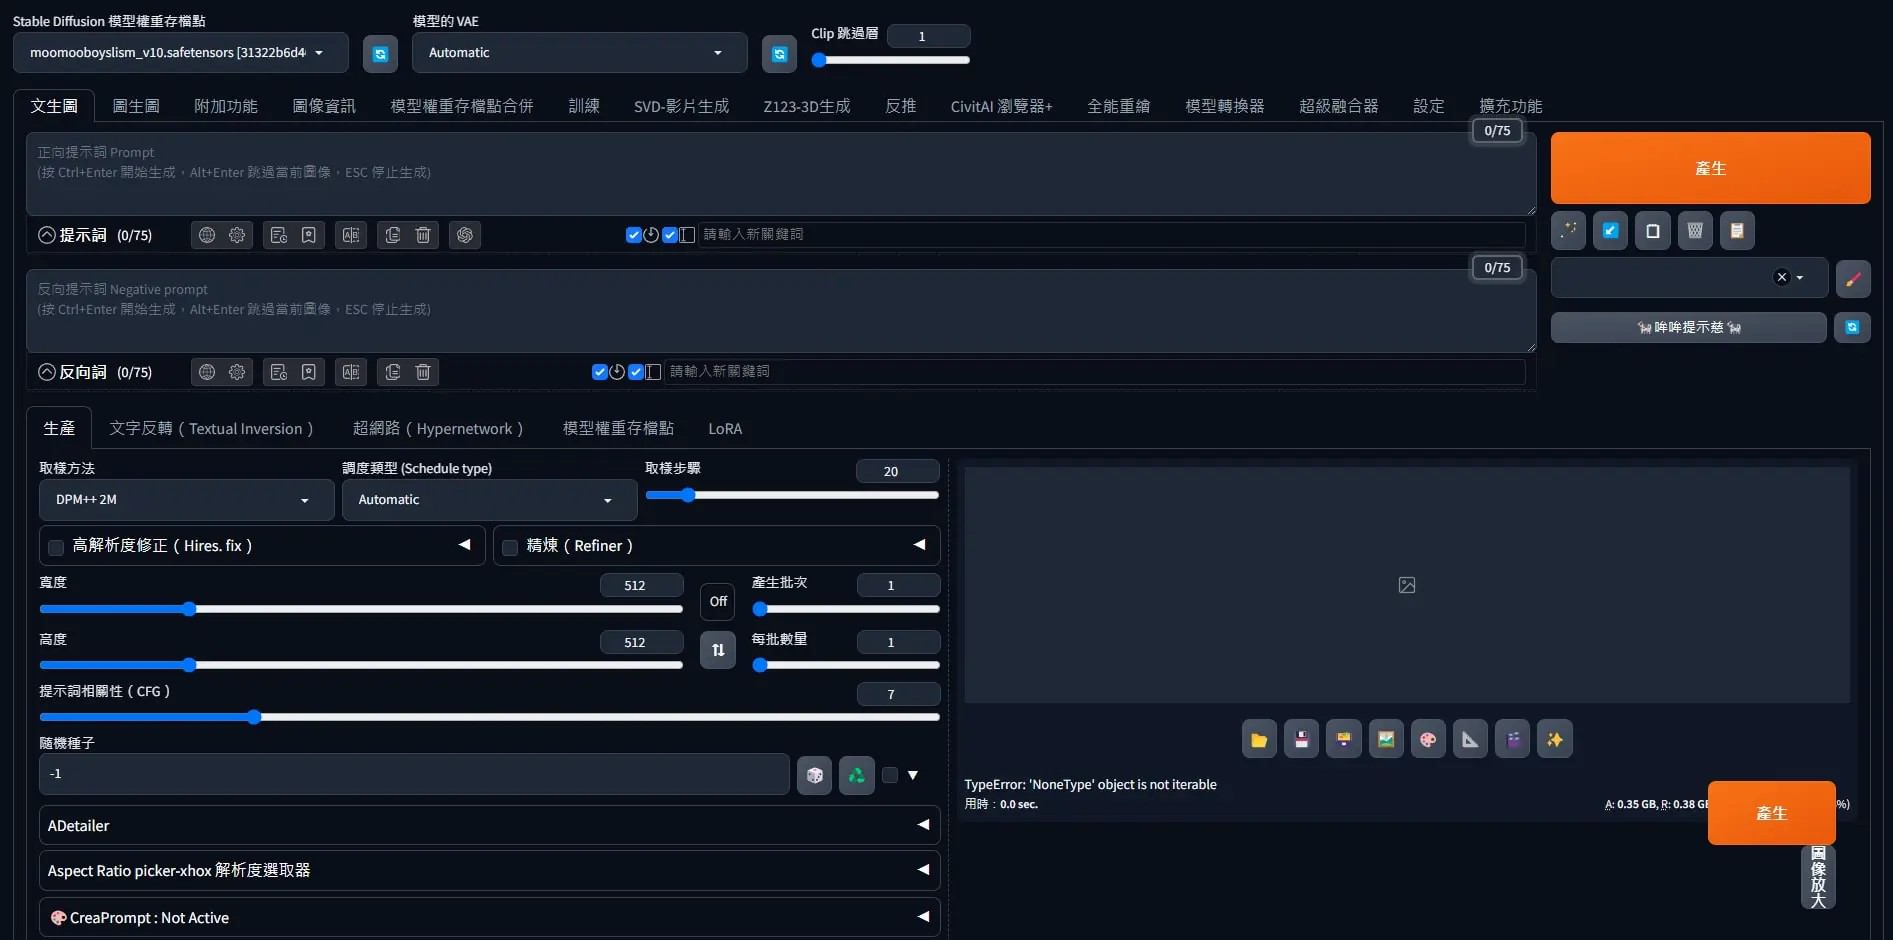Refresh the checkpoint list icon
This screenshot has height=940, width=1893.
[x=380, y=54]
